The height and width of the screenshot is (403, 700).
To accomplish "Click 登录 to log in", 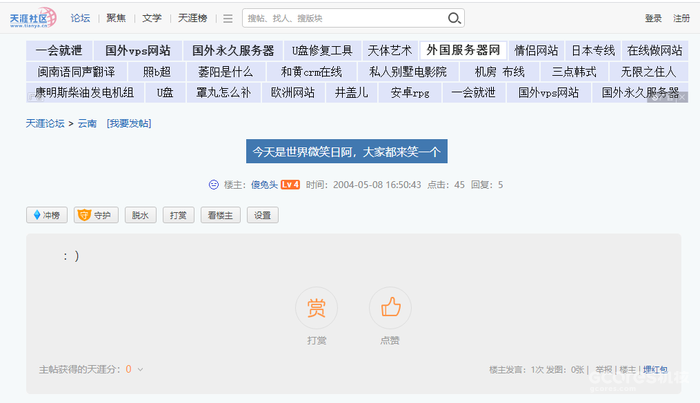I will pyautogui.click(x=653, y=18).
